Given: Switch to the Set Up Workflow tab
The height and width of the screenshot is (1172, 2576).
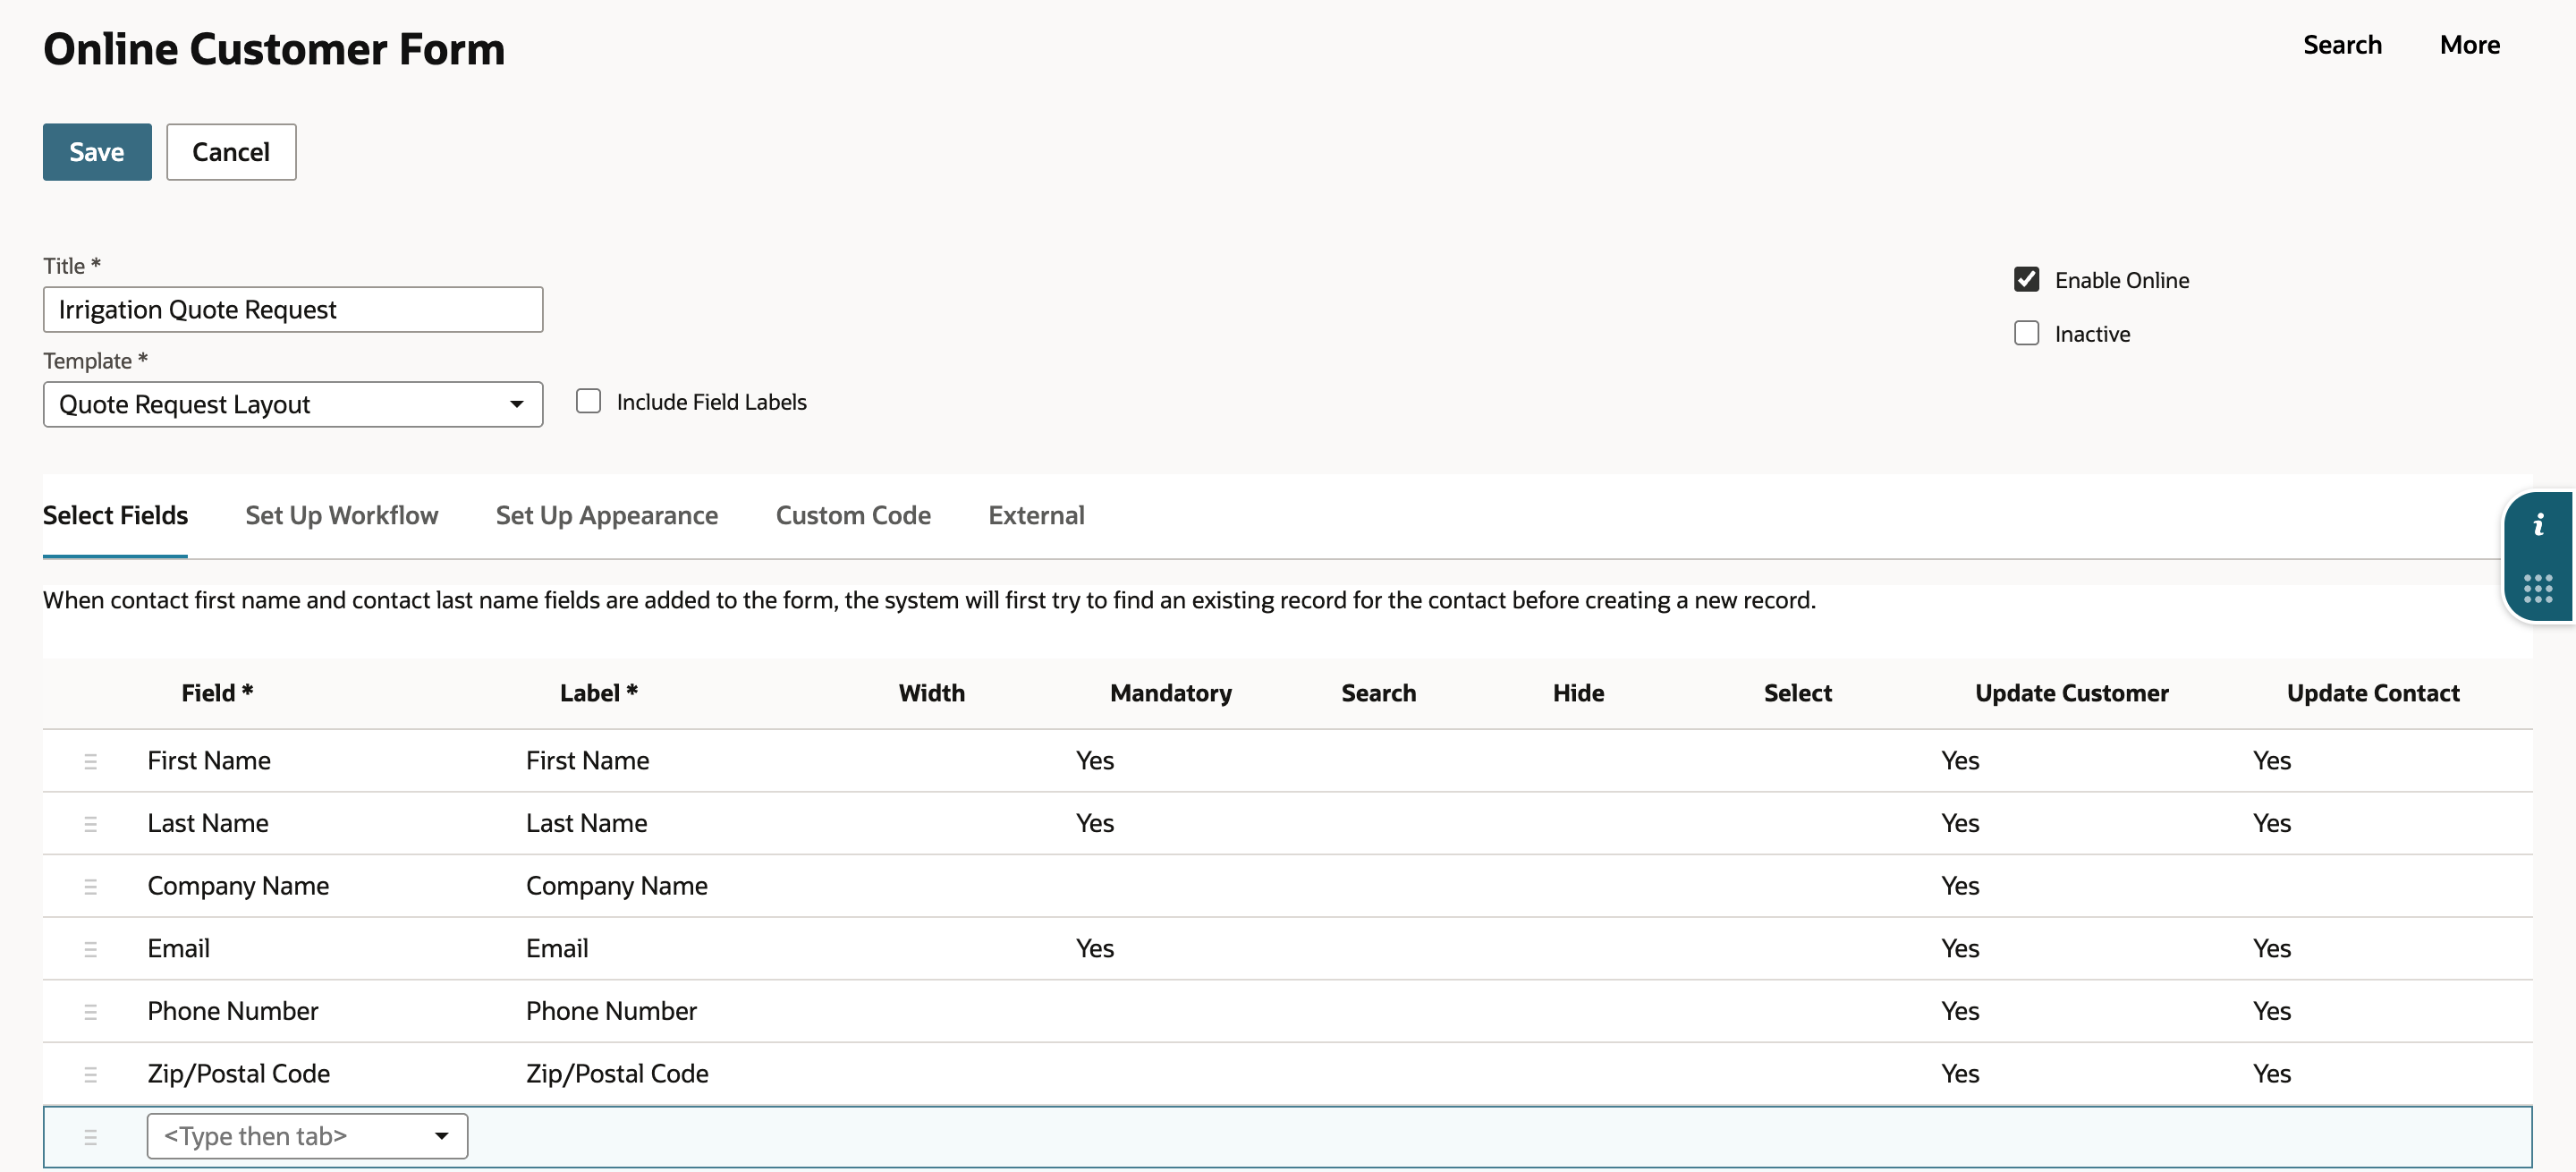Looking at the screenshot, I should point(342,516).
